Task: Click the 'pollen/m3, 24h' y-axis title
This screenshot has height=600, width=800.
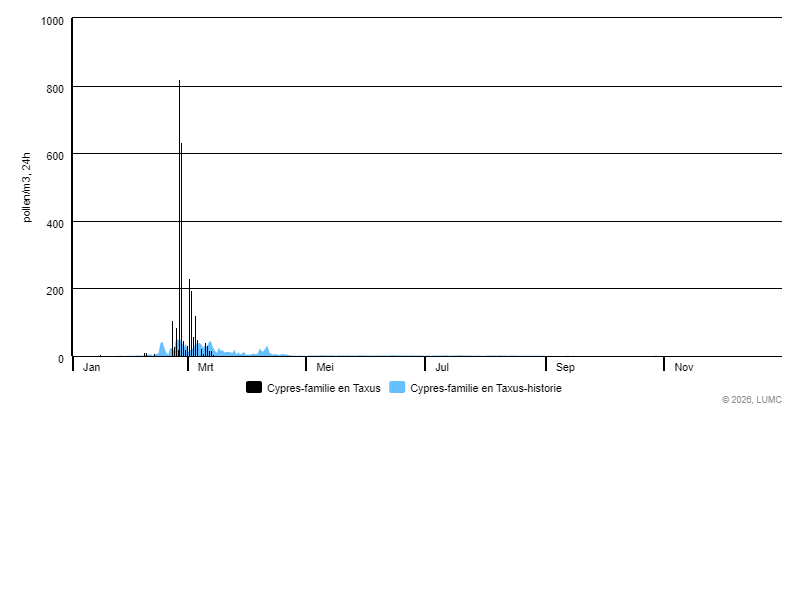Action: click(27, 187)
